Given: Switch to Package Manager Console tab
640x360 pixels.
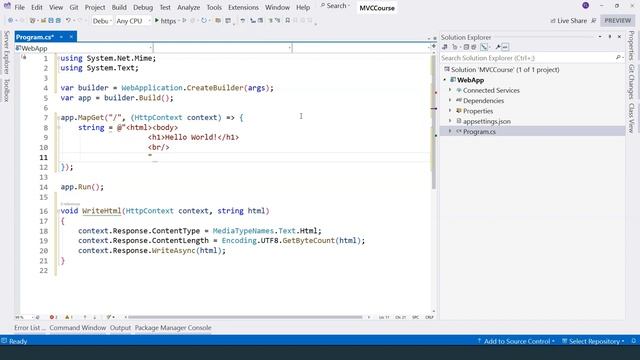Looking at the screenshot, I should pyautogui.click(x=173, y=327).
